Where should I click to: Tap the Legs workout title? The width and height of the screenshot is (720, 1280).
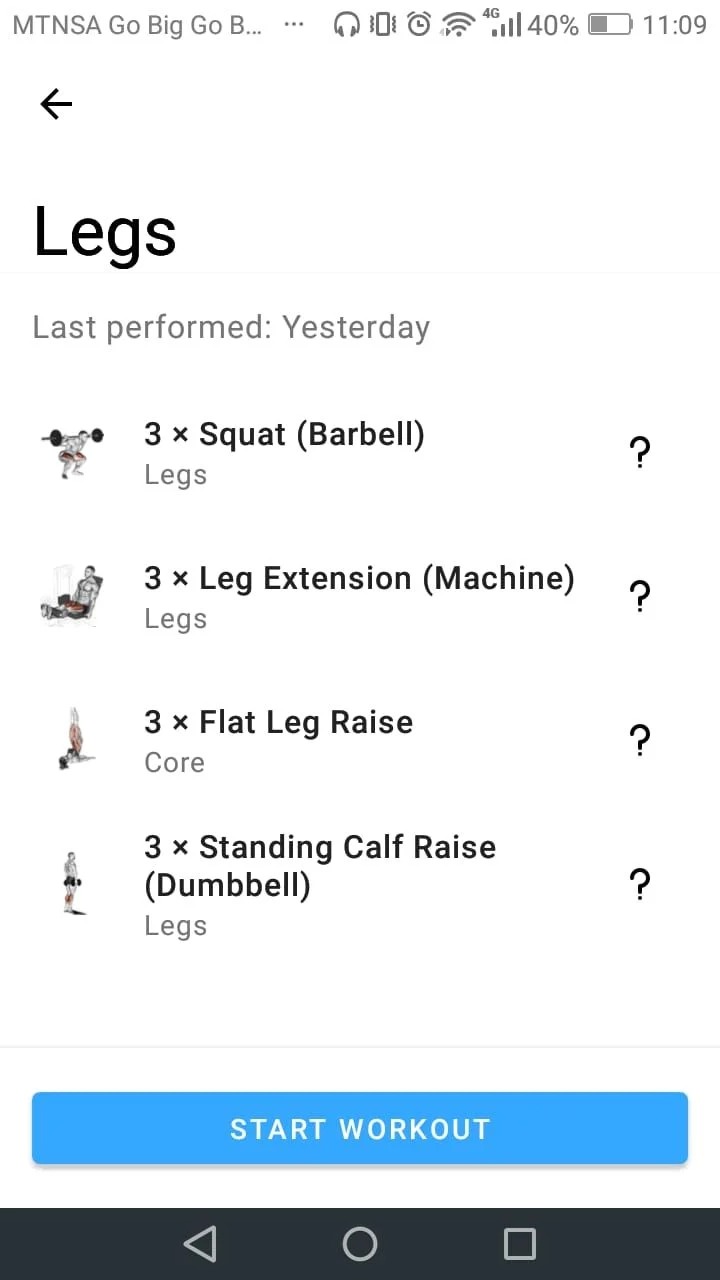click(x=105, y=232)
